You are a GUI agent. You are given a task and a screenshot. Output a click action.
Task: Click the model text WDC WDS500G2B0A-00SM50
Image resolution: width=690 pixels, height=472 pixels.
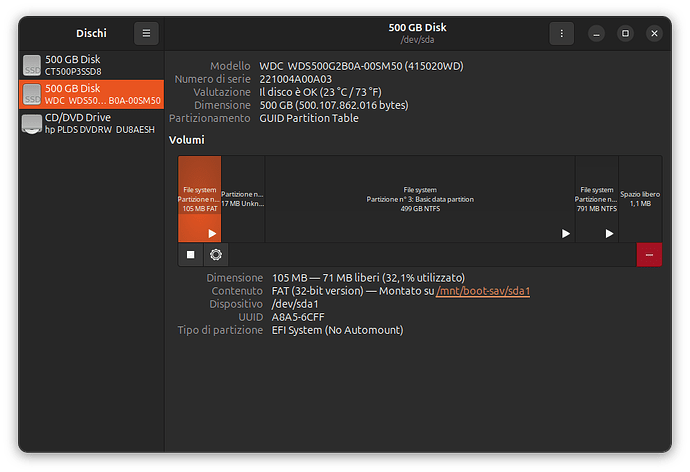(x=361, y=66)
